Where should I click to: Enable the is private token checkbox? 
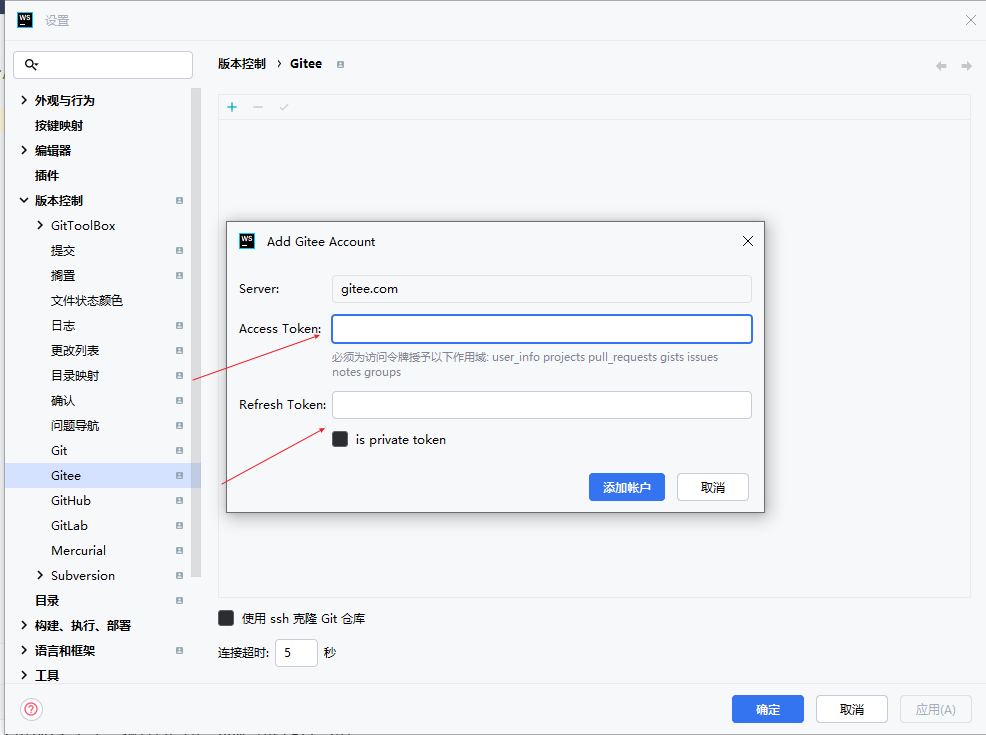[x=340, y=439]
